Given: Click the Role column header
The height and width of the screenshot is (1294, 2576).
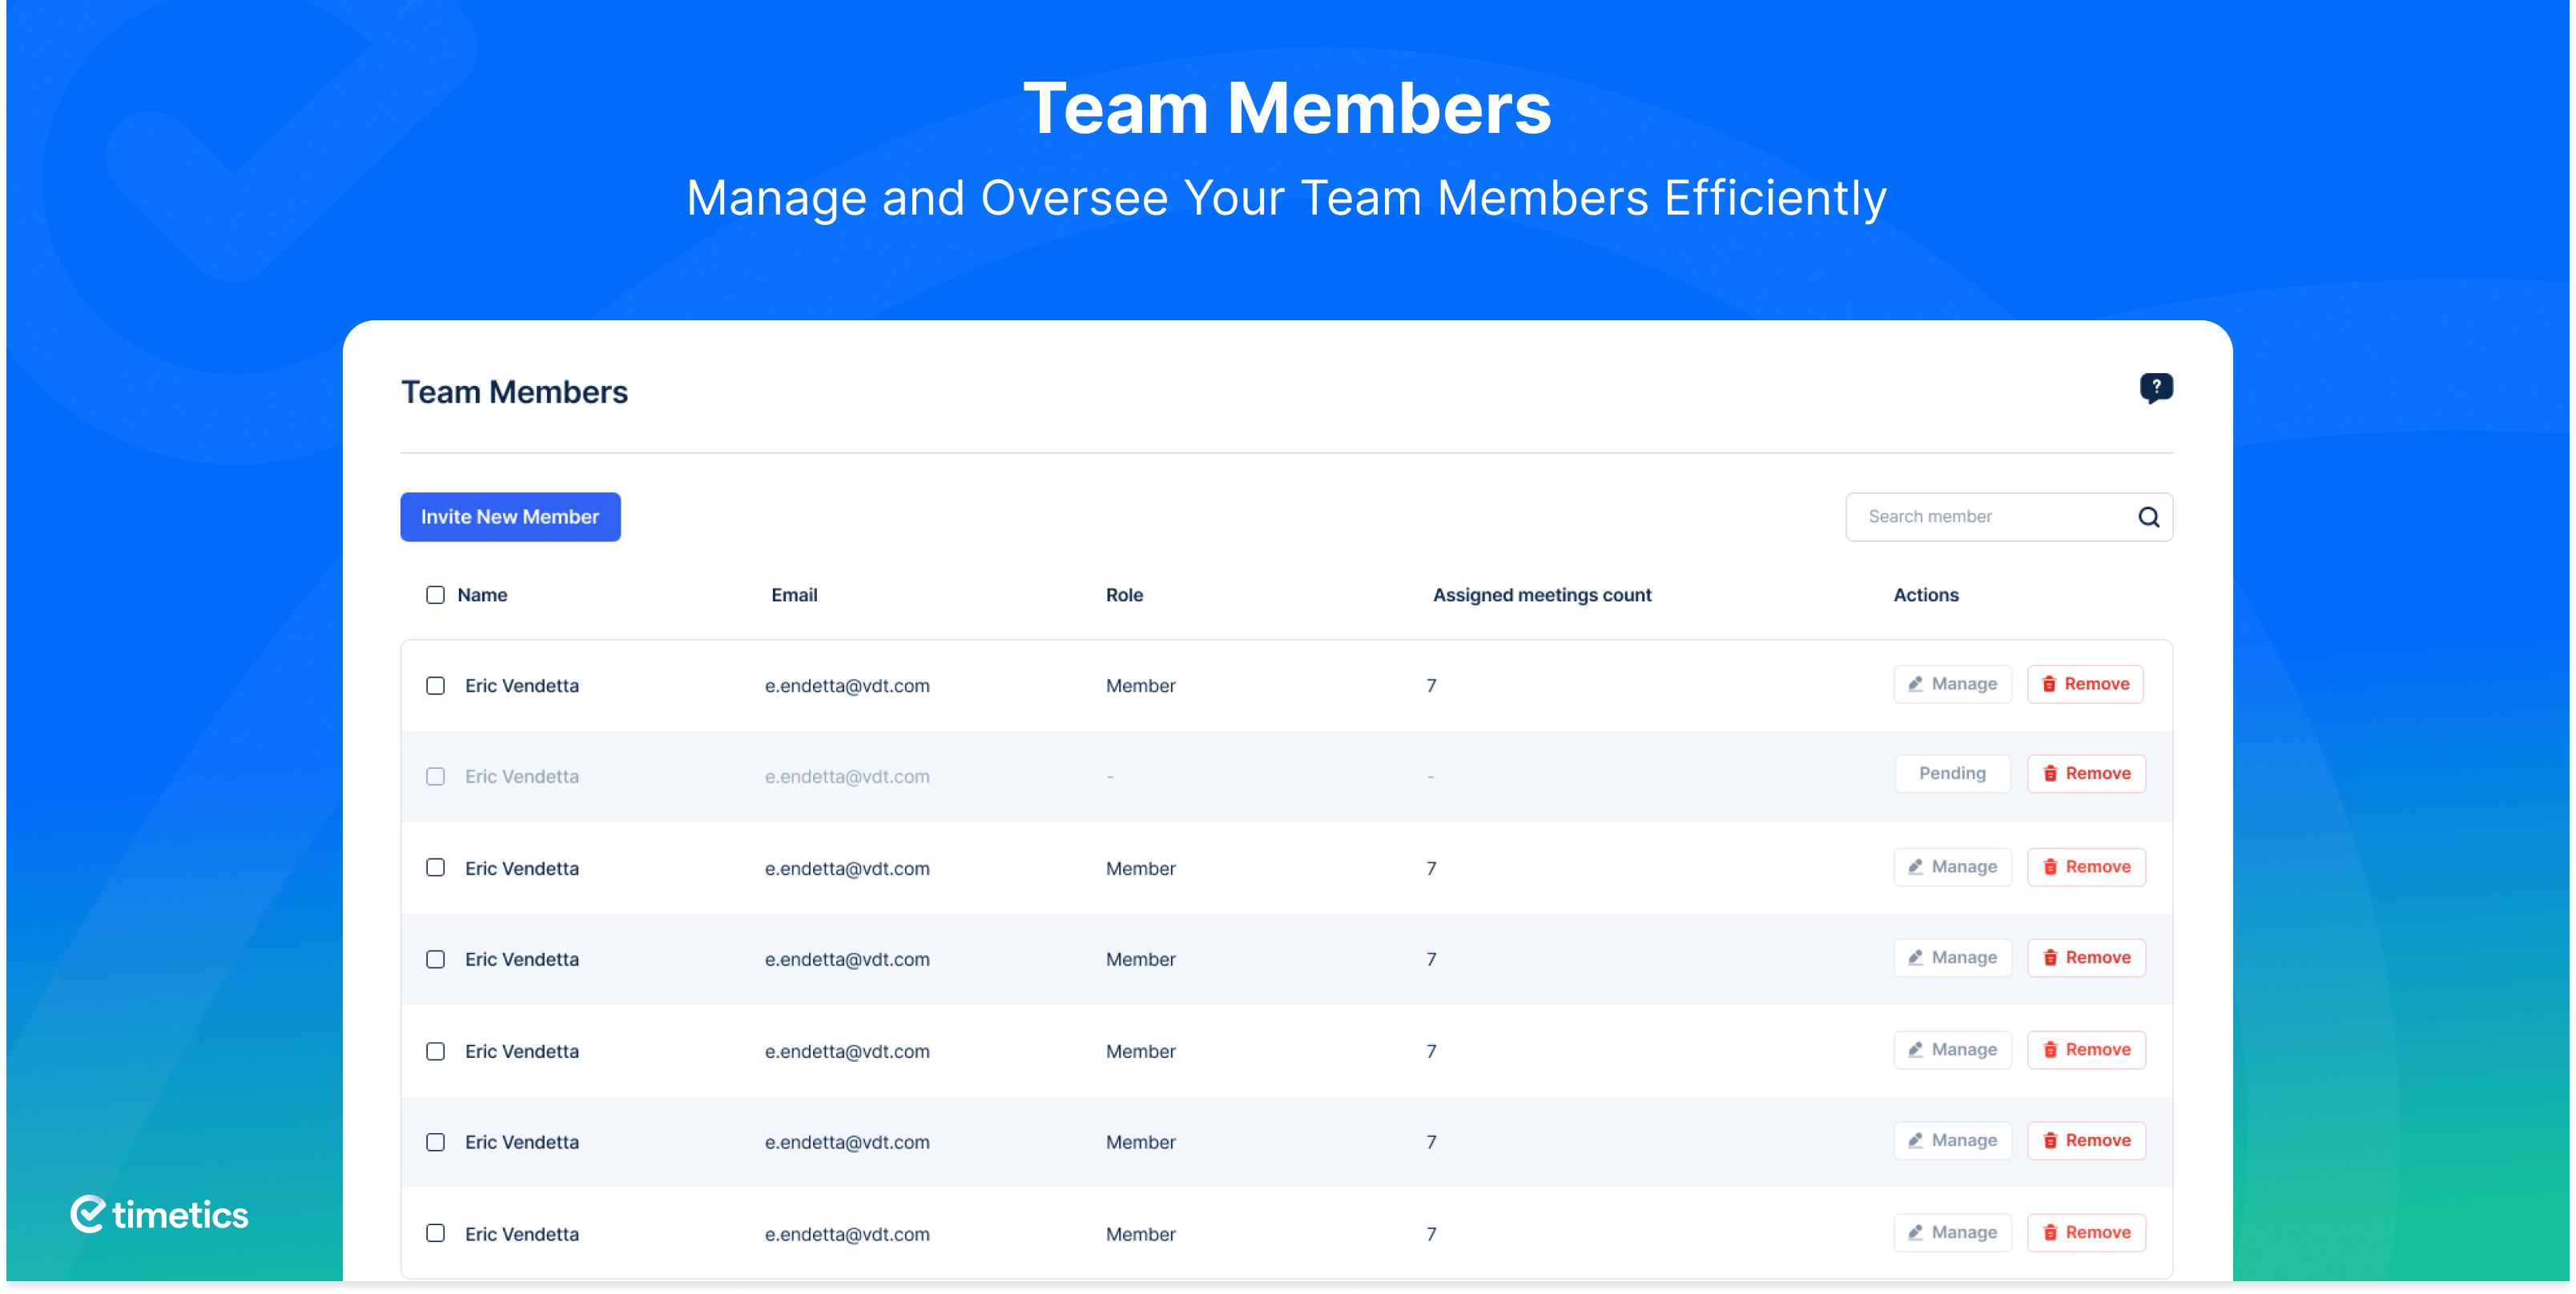Looking at the screenshot, I should coord(1124,595).
